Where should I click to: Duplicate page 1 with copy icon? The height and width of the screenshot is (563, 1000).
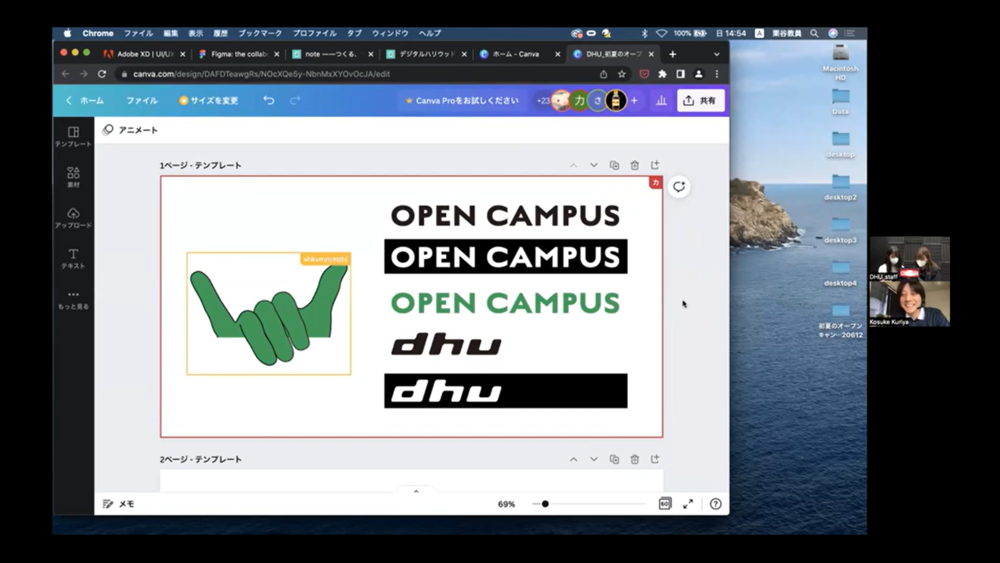(614, 165)
